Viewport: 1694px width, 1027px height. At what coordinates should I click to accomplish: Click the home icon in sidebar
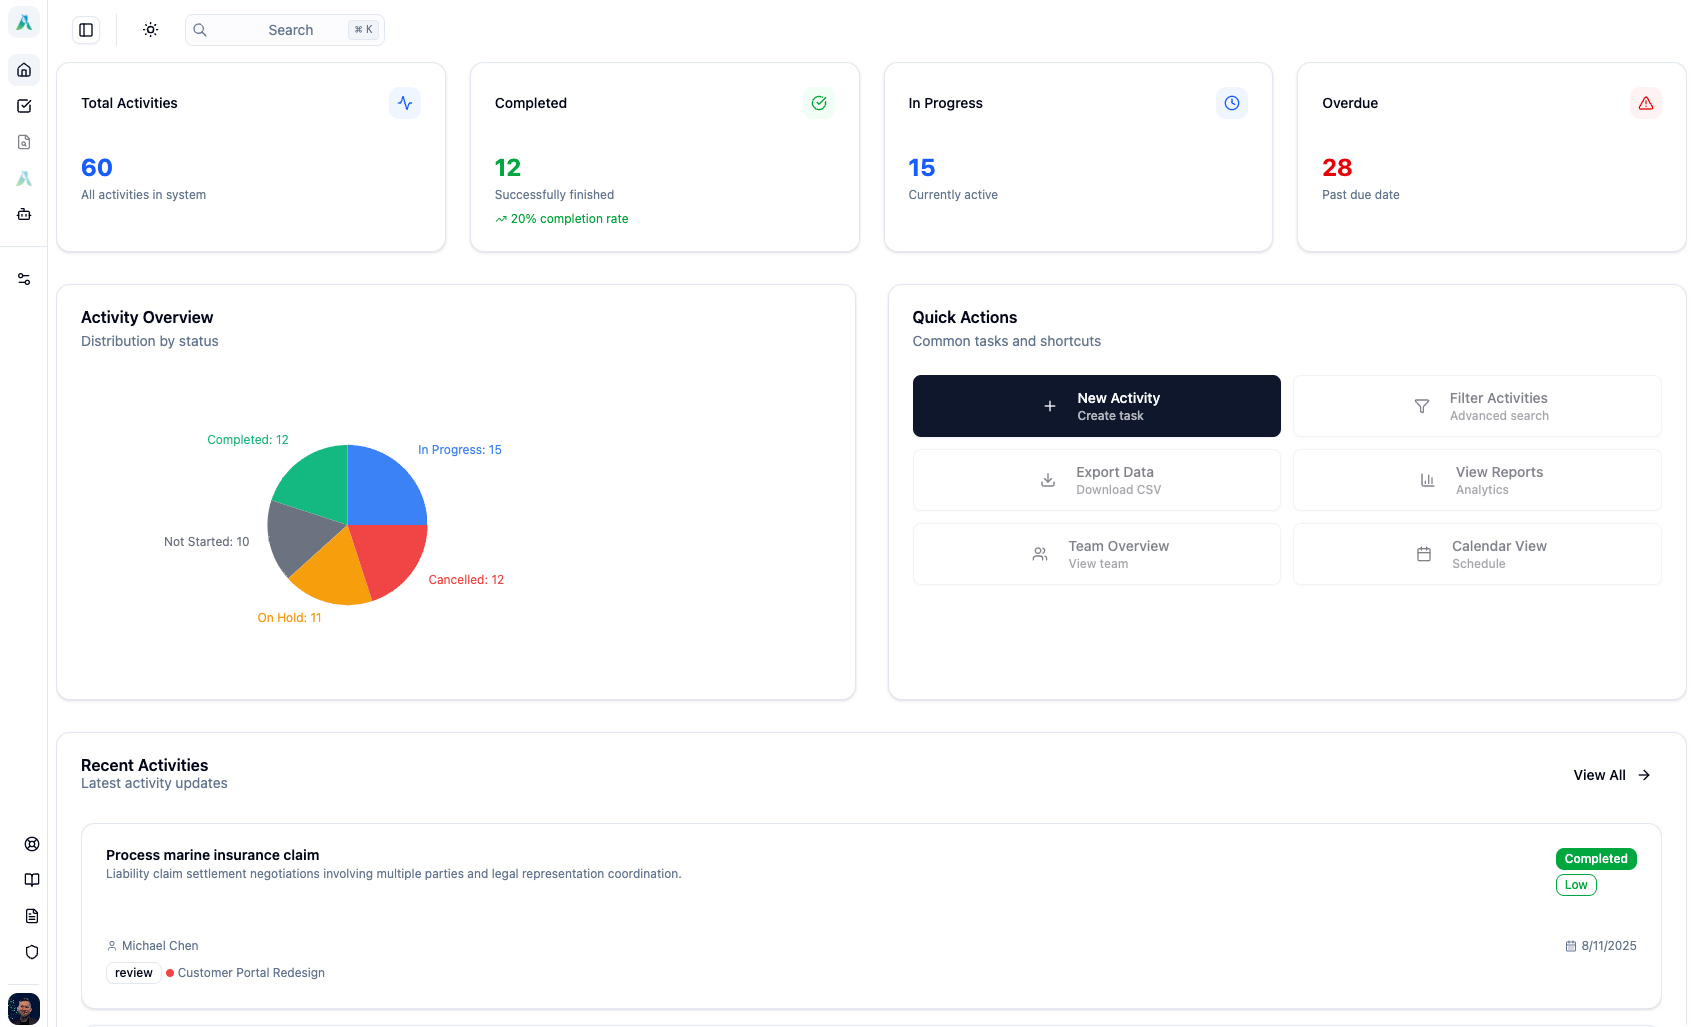(x=24, y=70)
